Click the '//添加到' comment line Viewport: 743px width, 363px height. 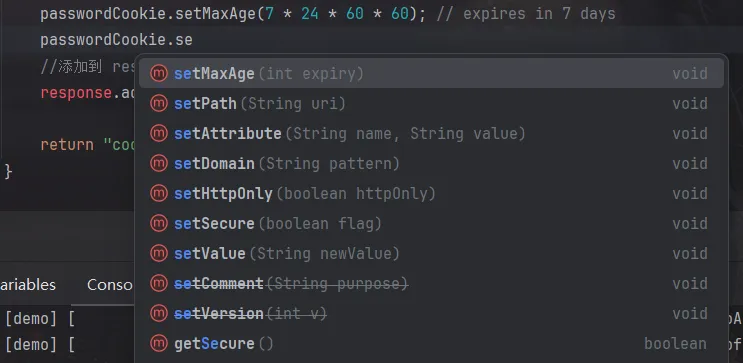pos(88,66)
